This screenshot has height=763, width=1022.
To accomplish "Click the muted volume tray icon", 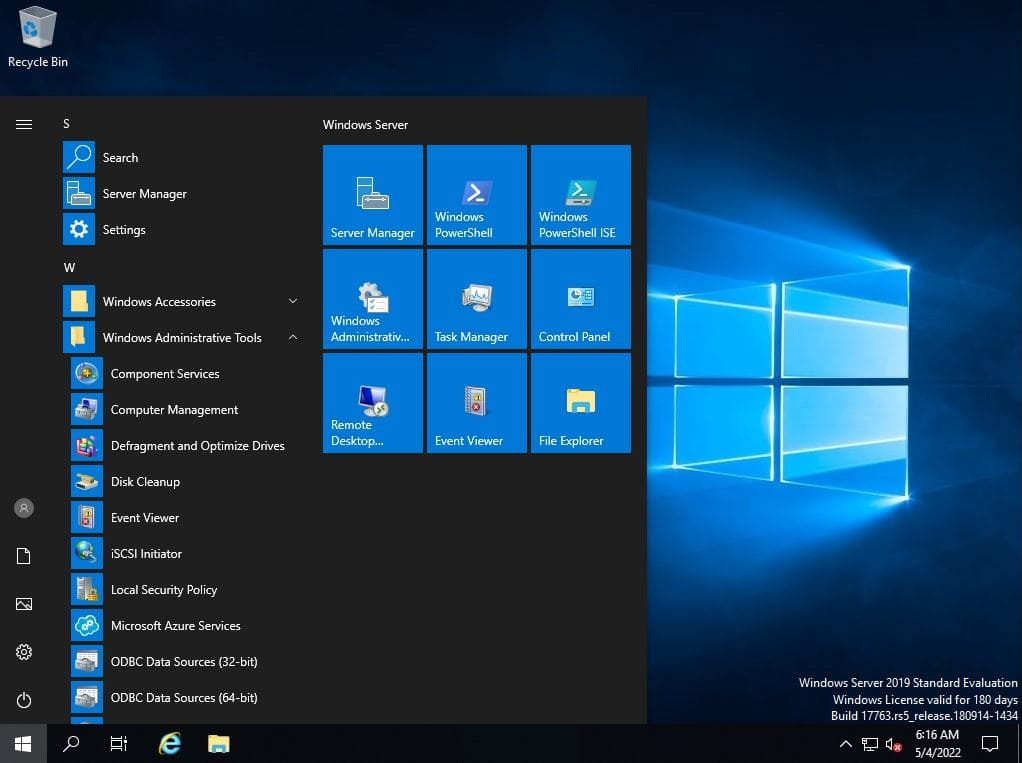I will [894, 743].
